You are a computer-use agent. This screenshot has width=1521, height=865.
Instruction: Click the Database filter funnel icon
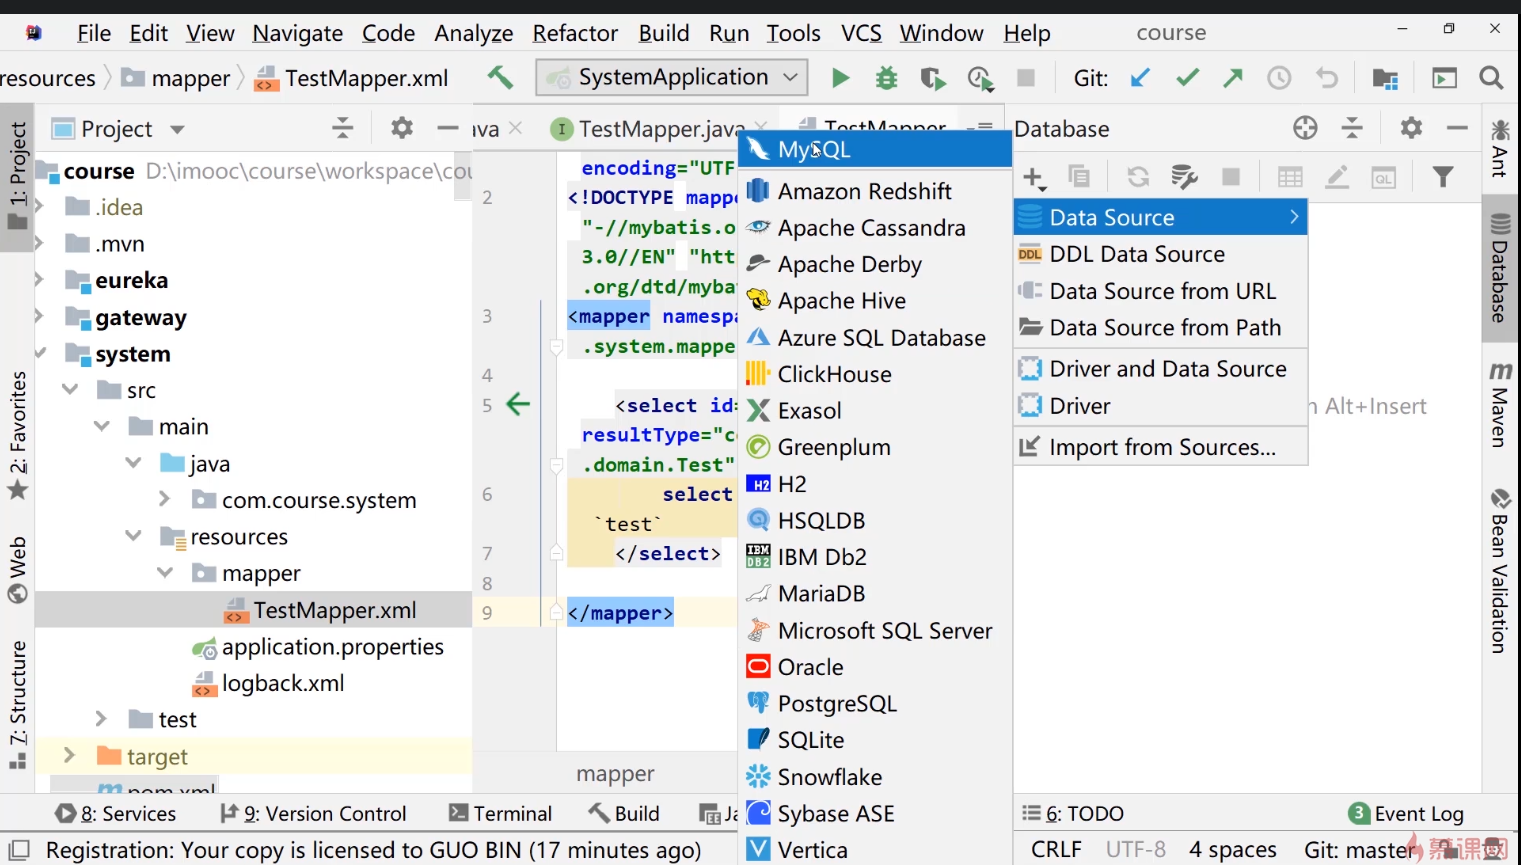click(1442, 177)
